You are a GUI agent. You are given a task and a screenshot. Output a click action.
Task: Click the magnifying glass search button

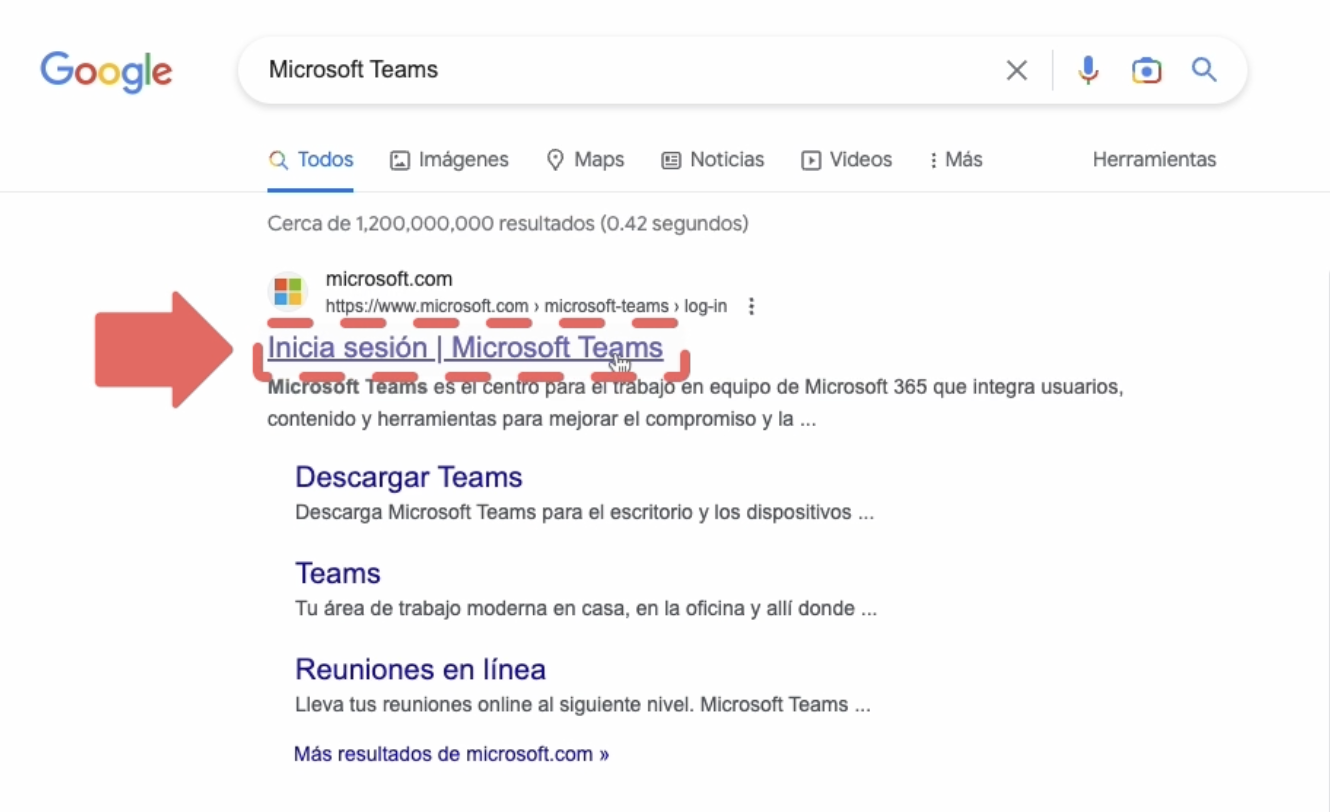(x=1204, y=70)
